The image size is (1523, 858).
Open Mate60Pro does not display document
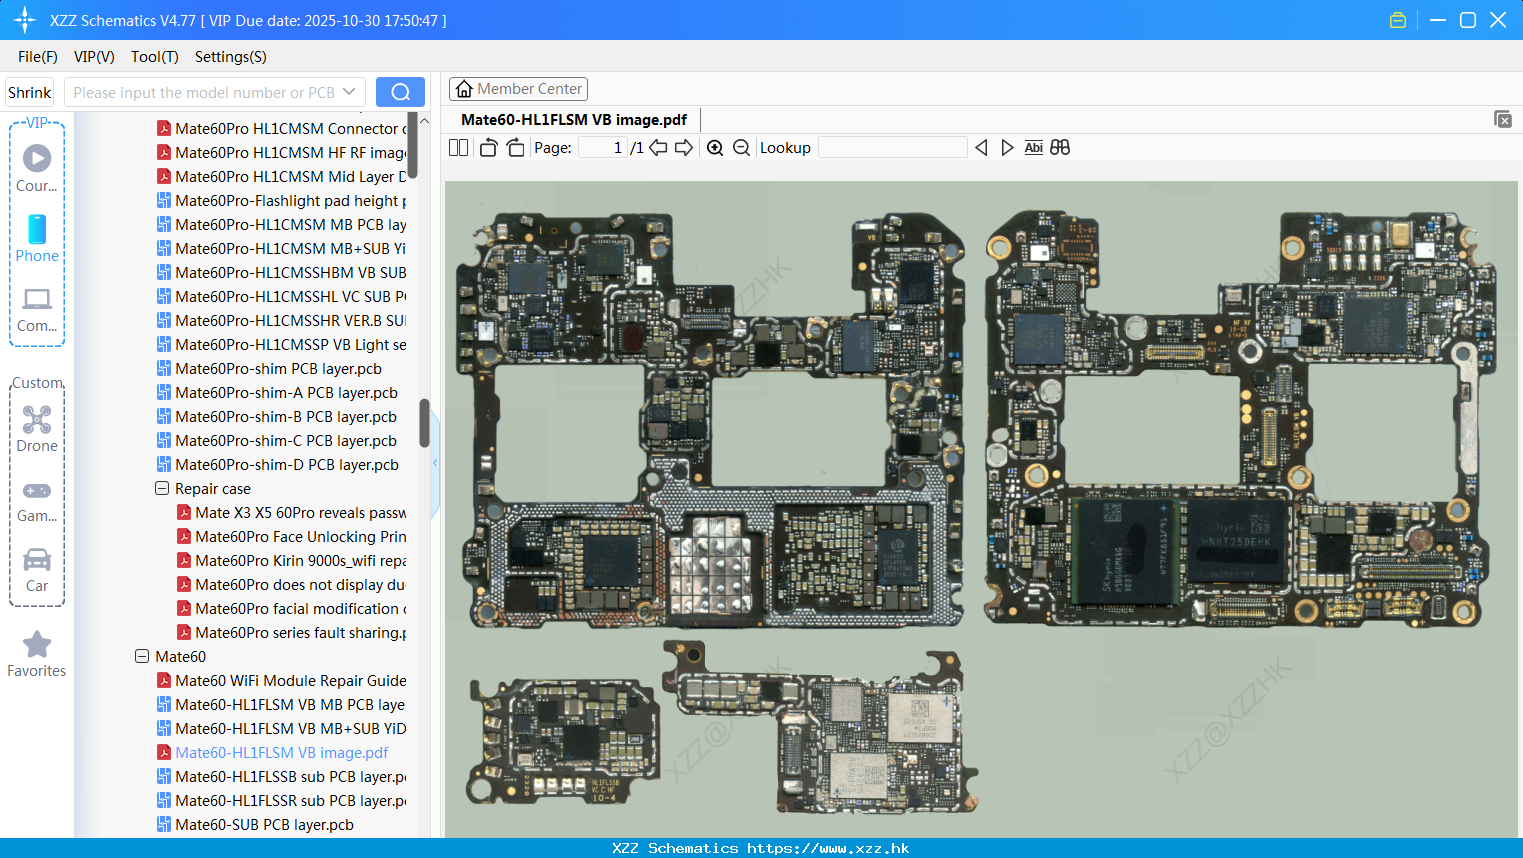291,584
